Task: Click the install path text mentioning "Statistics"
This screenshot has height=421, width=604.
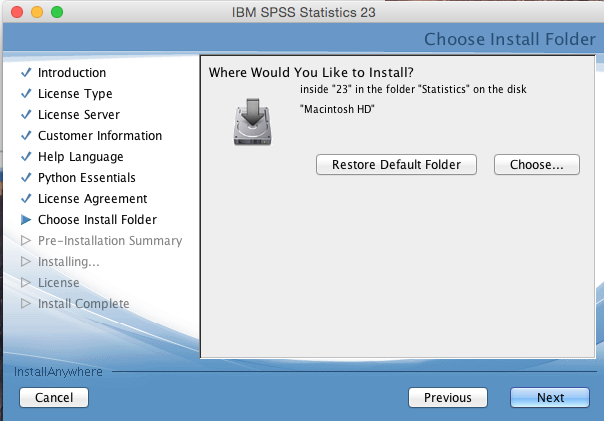Action: click(413, 89)
